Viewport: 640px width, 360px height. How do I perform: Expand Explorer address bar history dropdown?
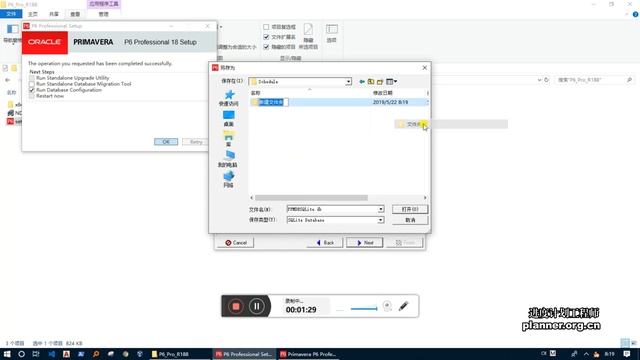tap(539, 80)
